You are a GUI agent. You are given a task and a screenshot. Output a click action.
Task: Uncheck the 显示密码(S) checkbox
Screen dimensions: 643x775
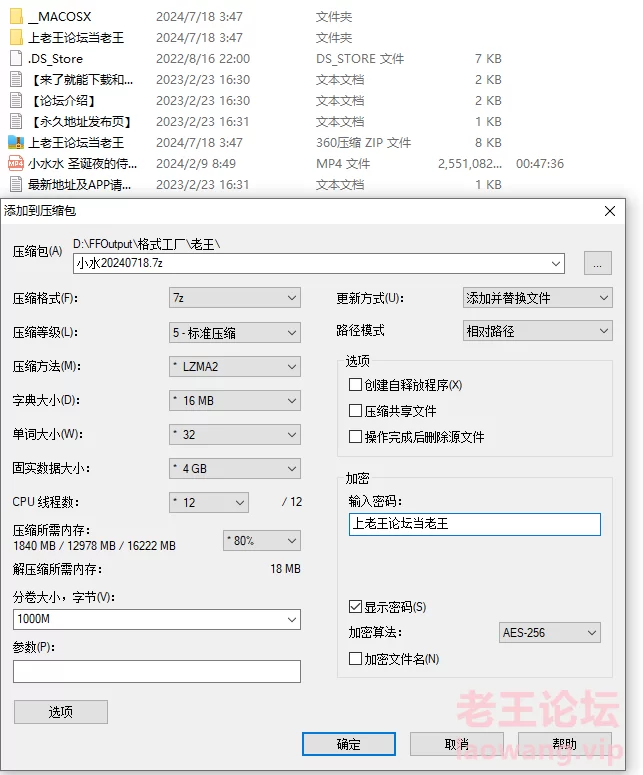pyautogui.click(x=355, y=606)
